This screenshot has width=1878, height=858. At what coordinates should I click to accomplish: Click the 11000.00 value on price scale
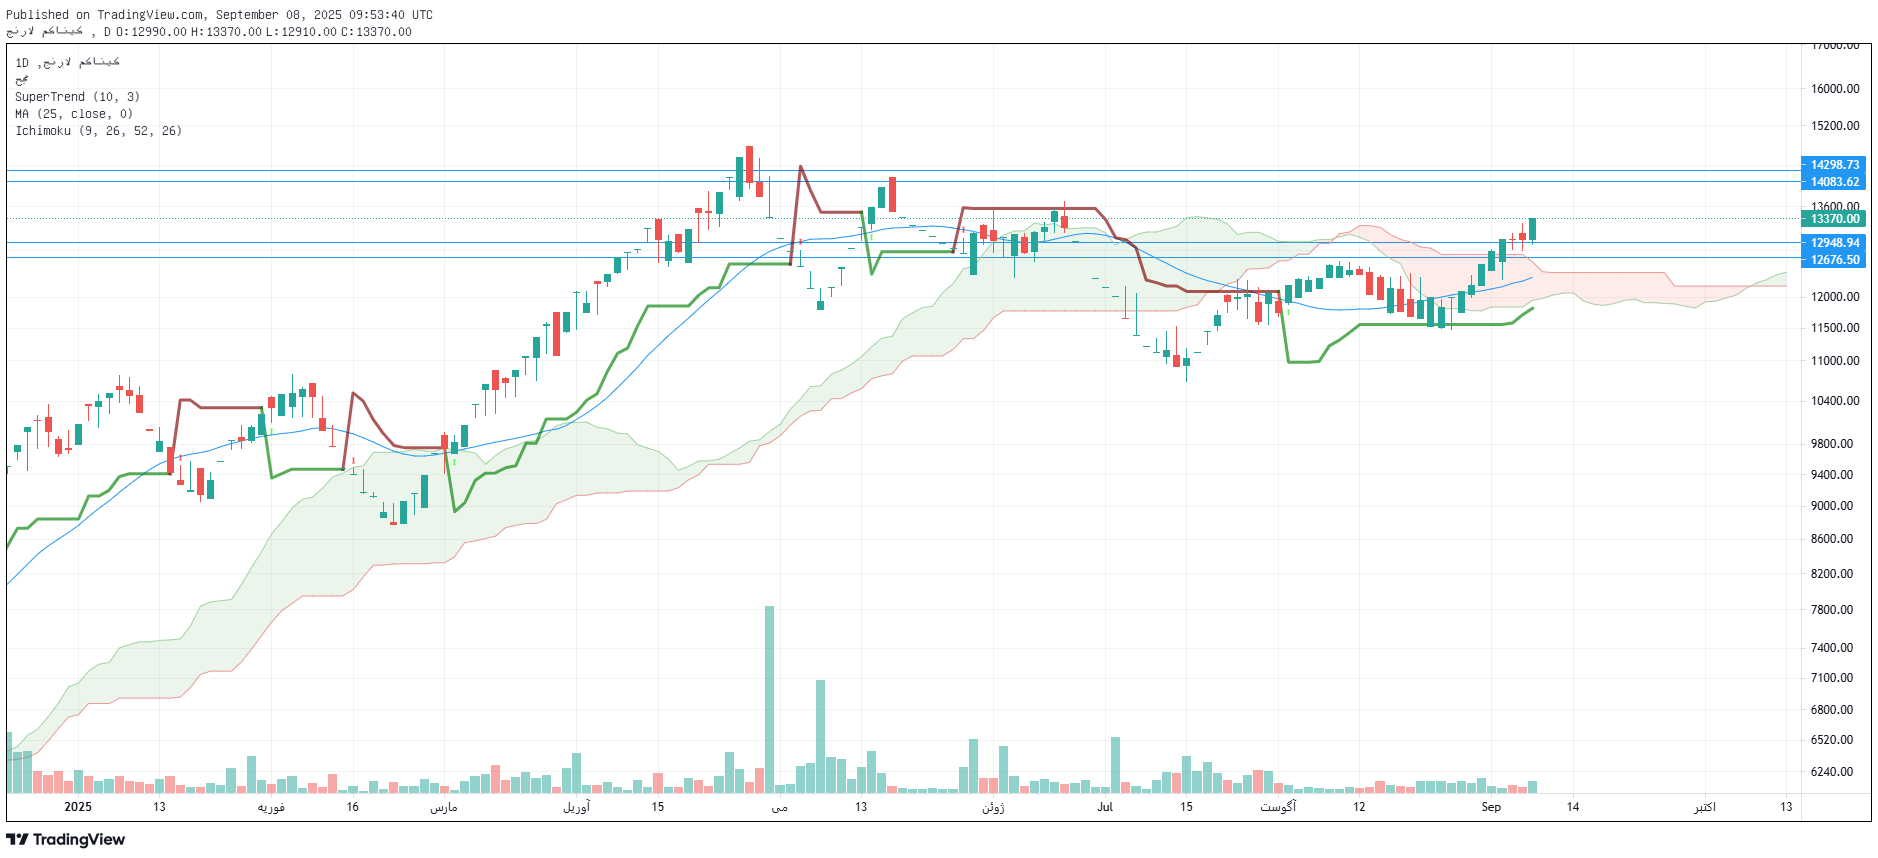pos(1834,361)
